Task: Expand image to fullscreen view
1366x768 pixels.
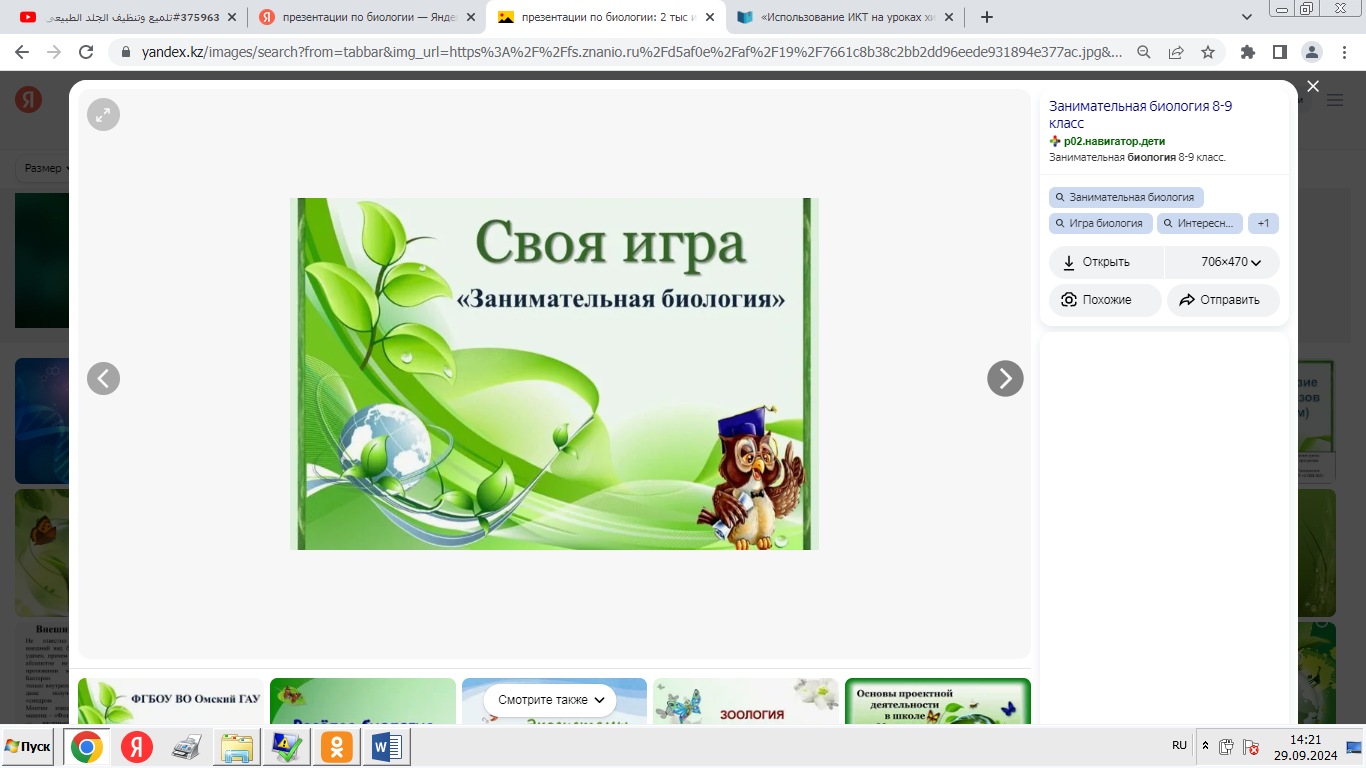Action: tap(103, 115)
